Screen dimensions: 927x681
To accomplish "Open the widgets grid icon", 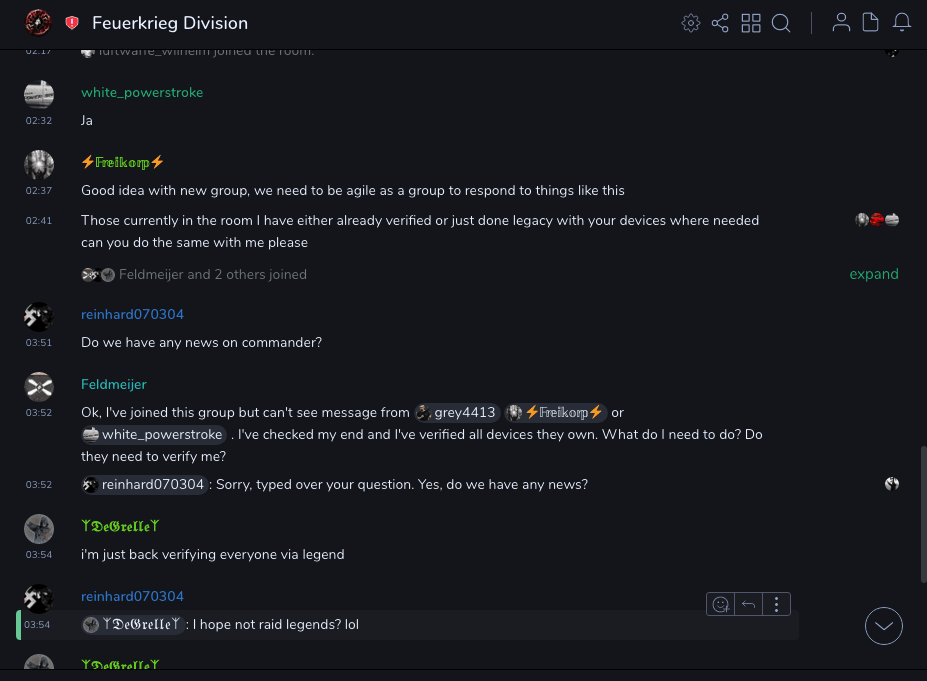I will (x=751, y=23).
